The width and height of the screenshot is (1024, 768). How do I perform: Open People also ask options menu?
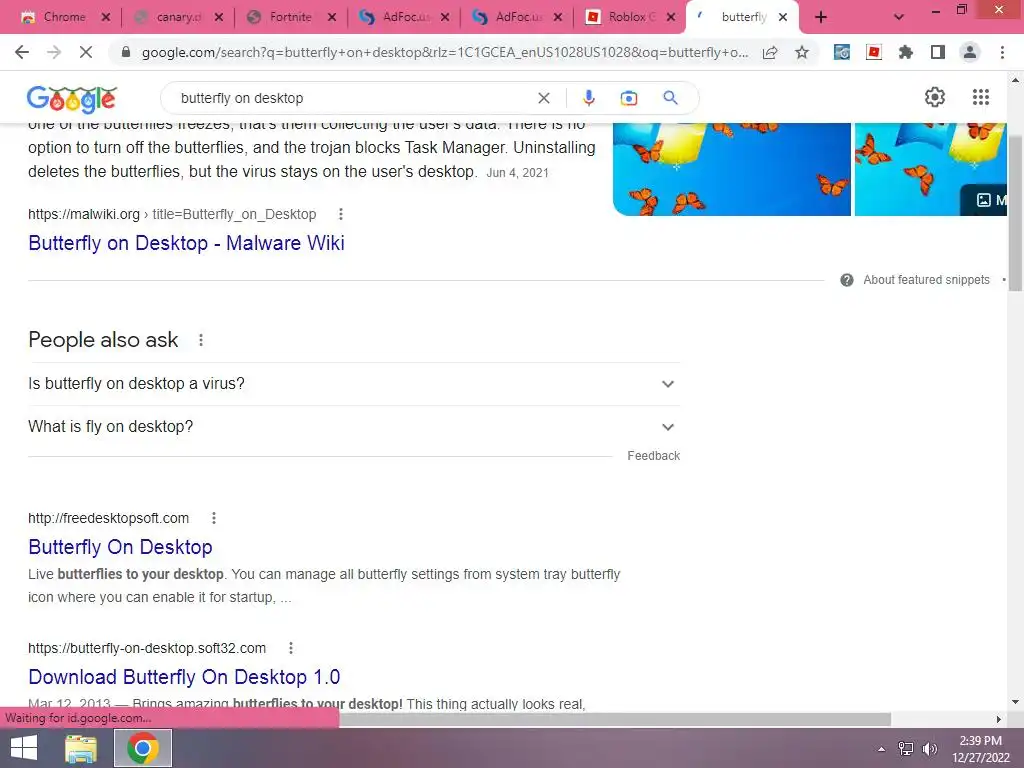point(200,340)
